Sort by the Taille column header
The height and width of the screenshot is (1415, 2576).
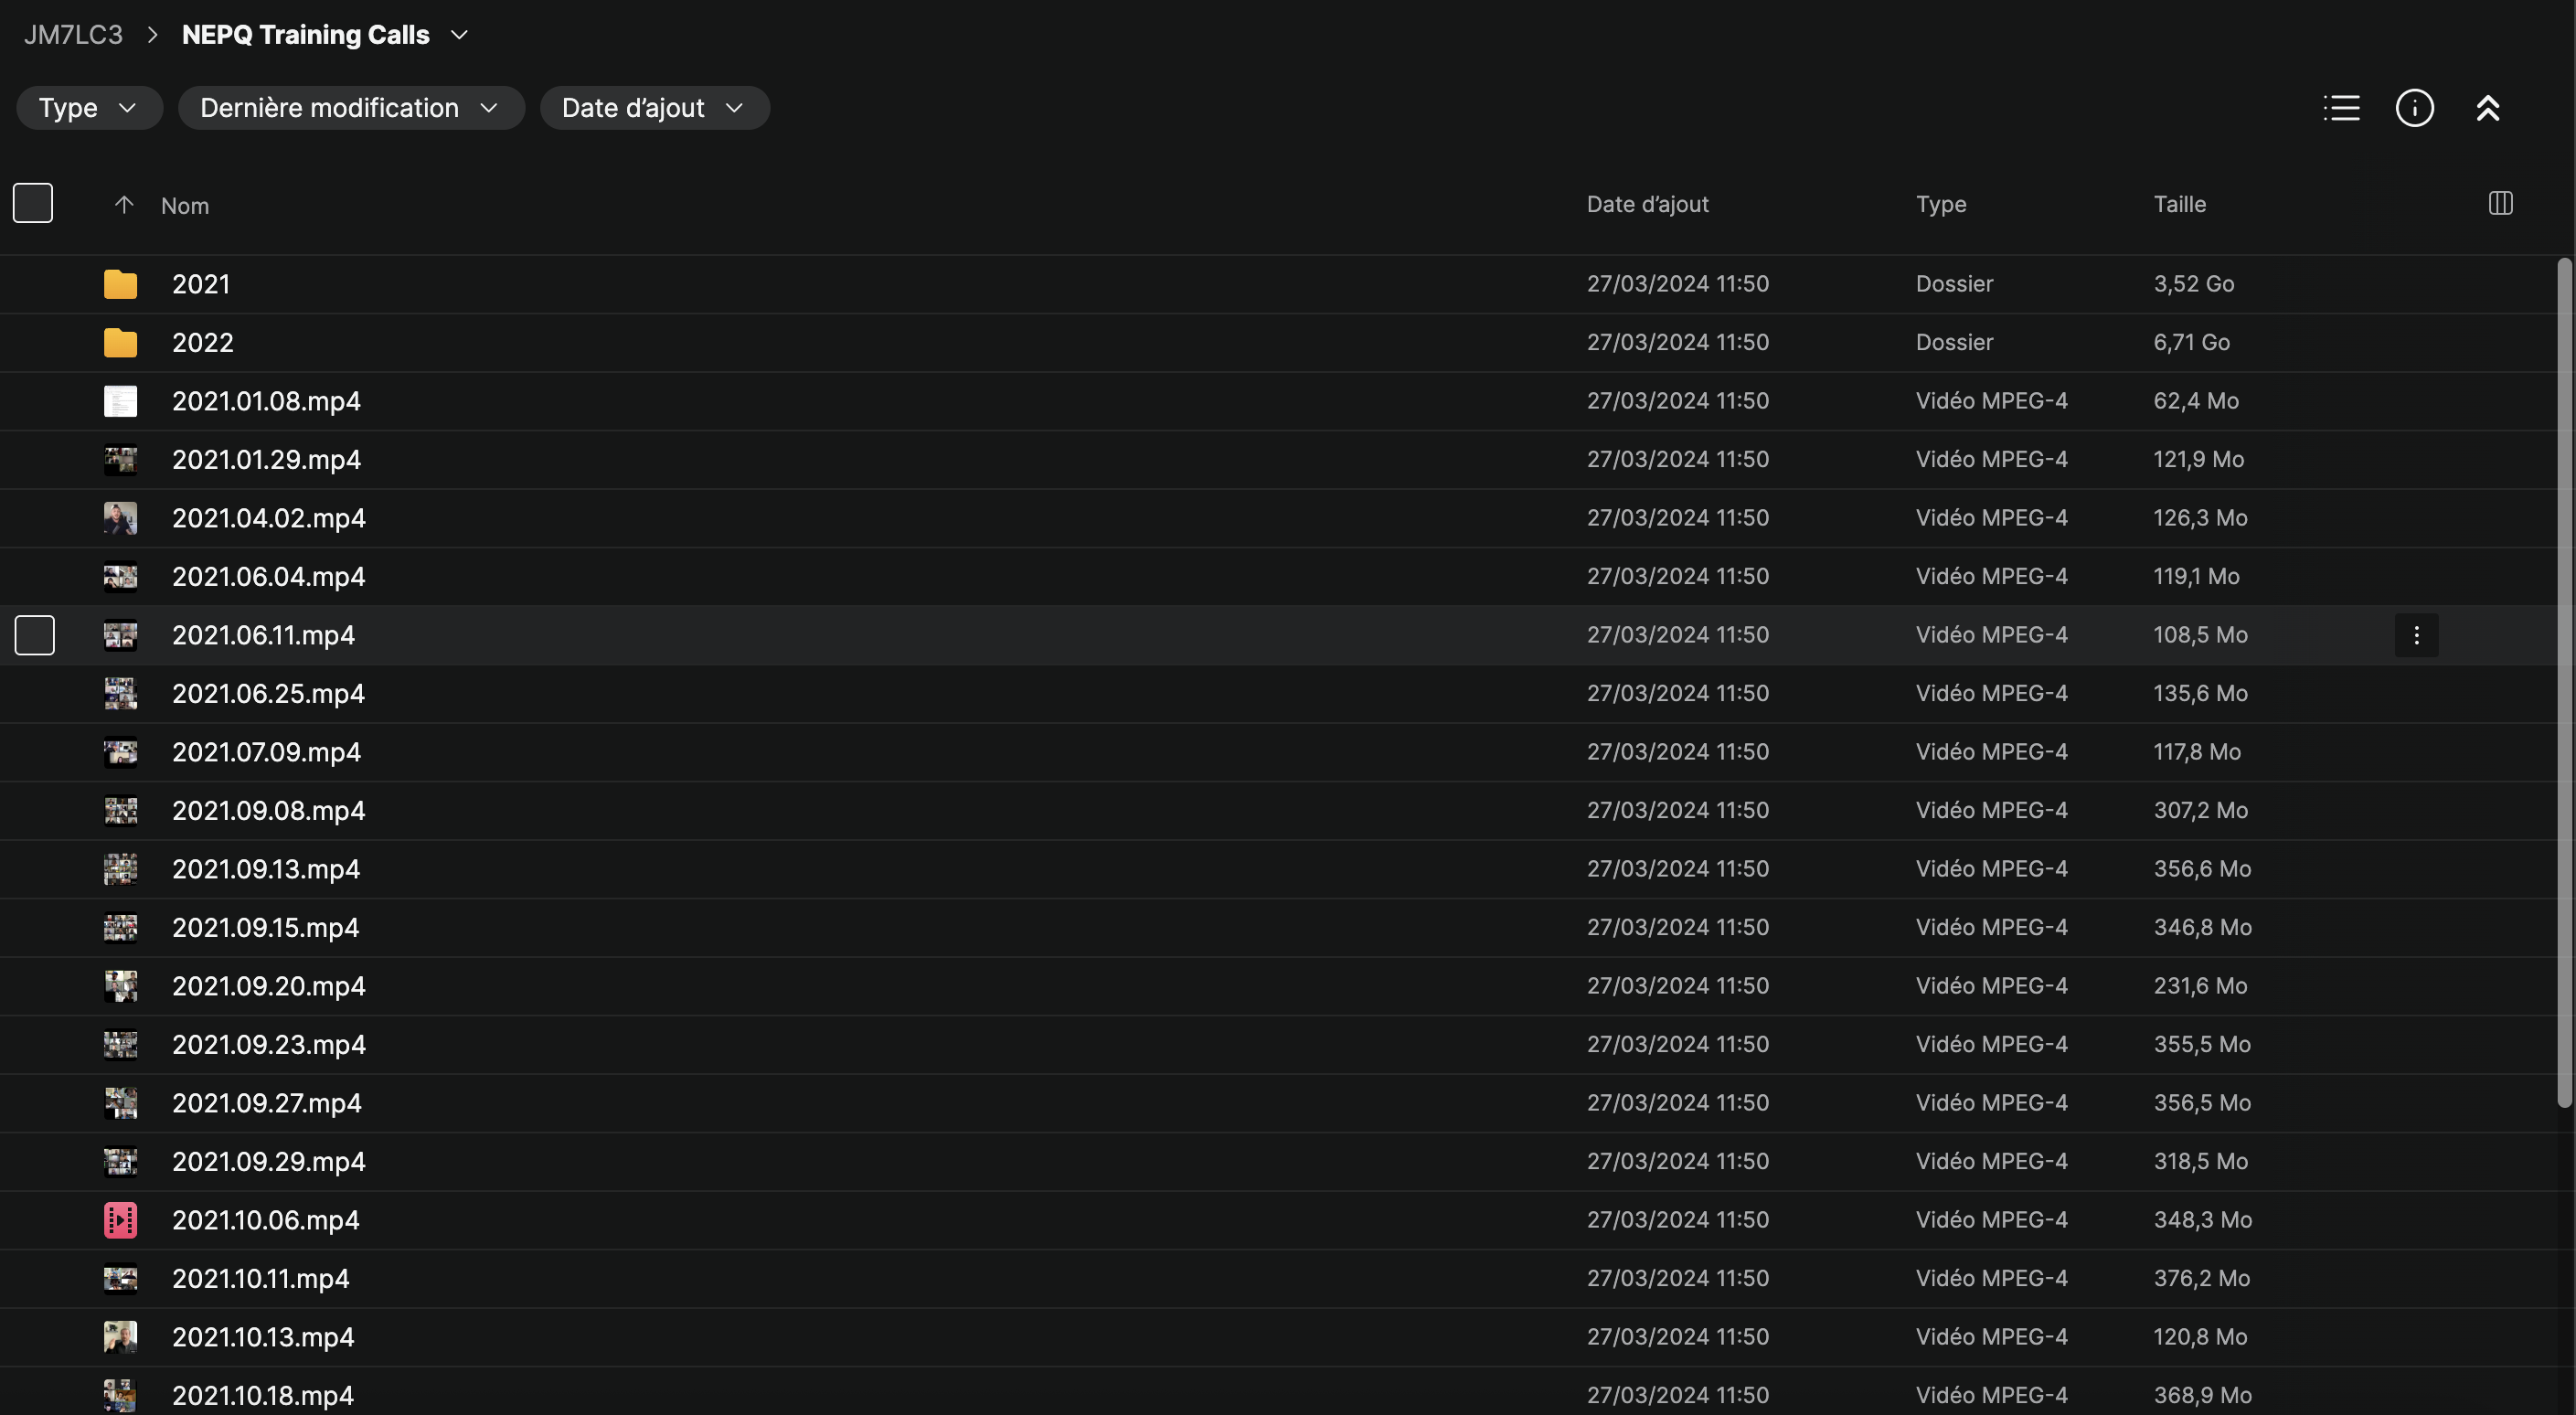tap(2179, 204)
